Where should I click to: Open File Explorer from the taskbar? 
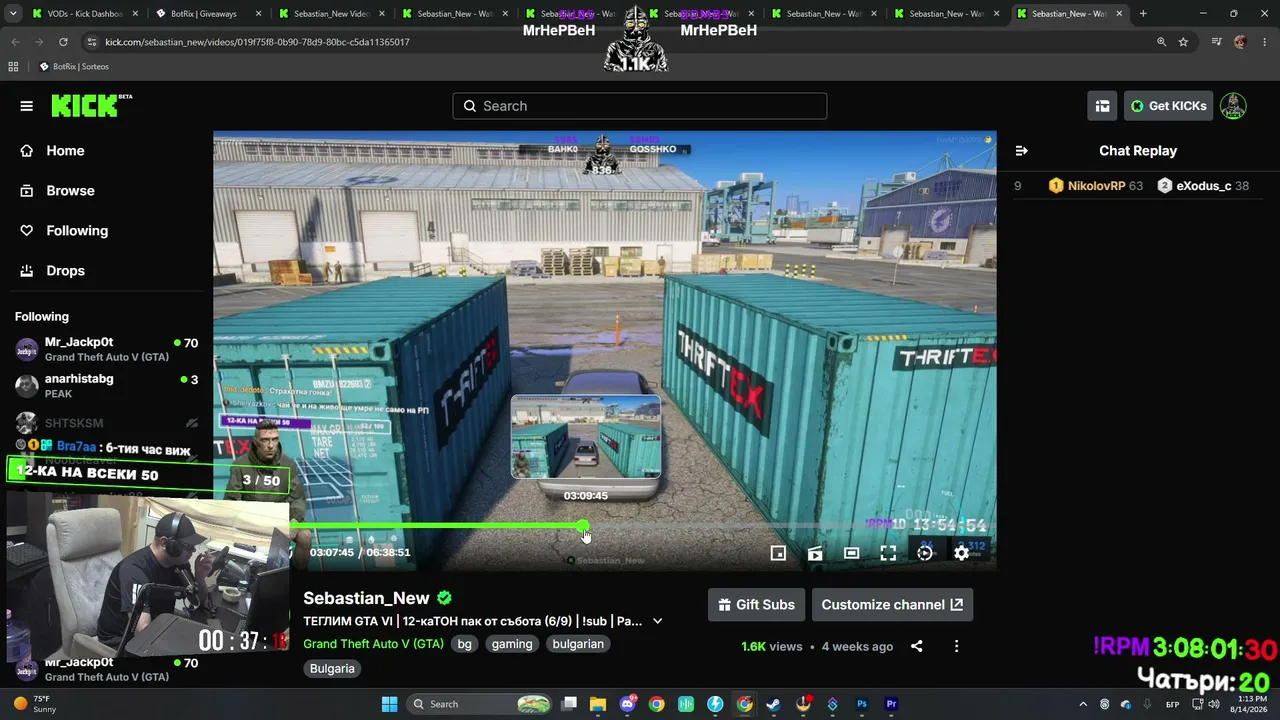[x=598, y=704]
